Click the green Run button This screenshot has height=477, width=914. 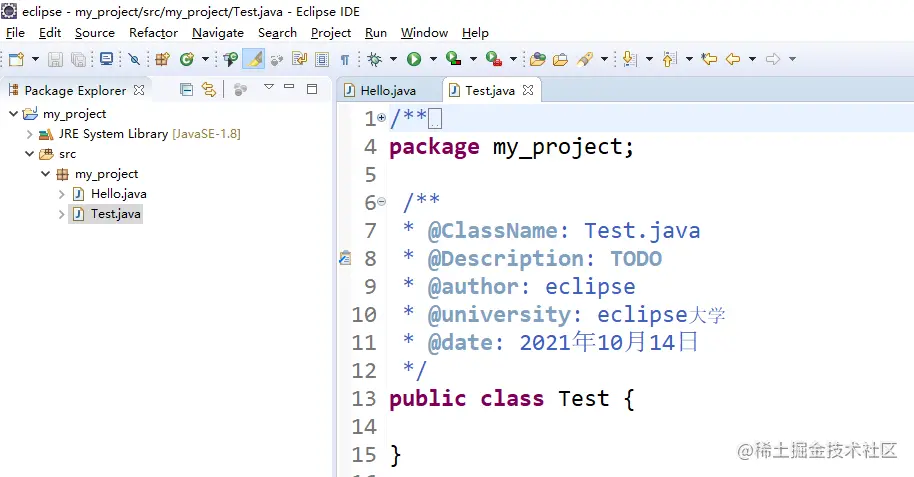click(x=414, y=59)
